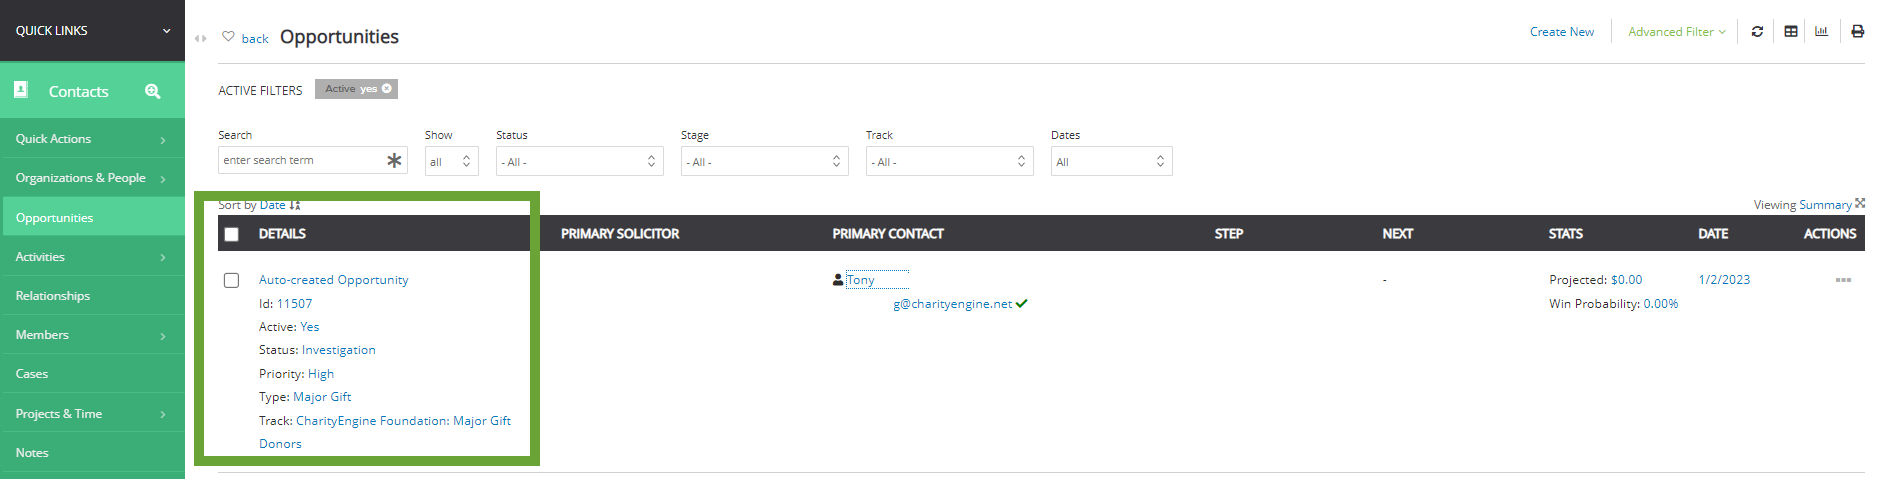Image resolution: width=1893 pixels, height=479 pixels.
Task: Open the Auto-created Opportunity link
Action: pyautogui.click(x=333, y=280)
